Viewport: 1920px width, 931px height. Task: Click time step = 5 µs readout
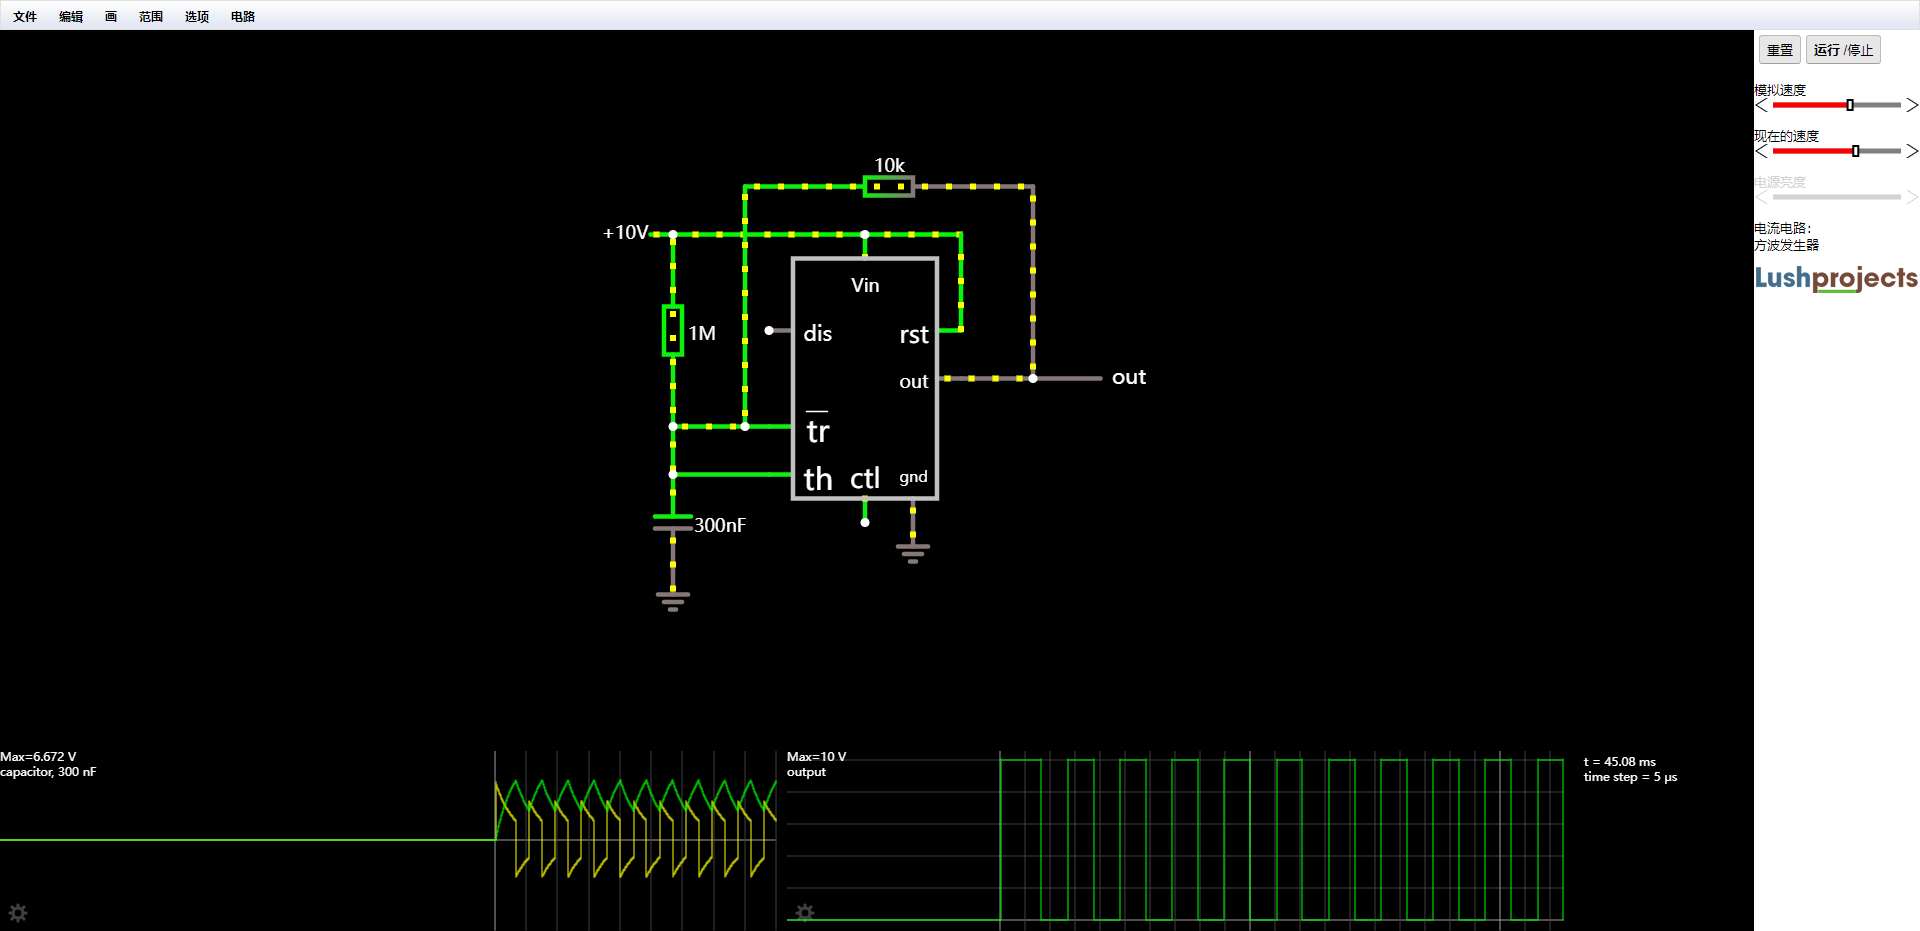click(x=1630, y=777)
